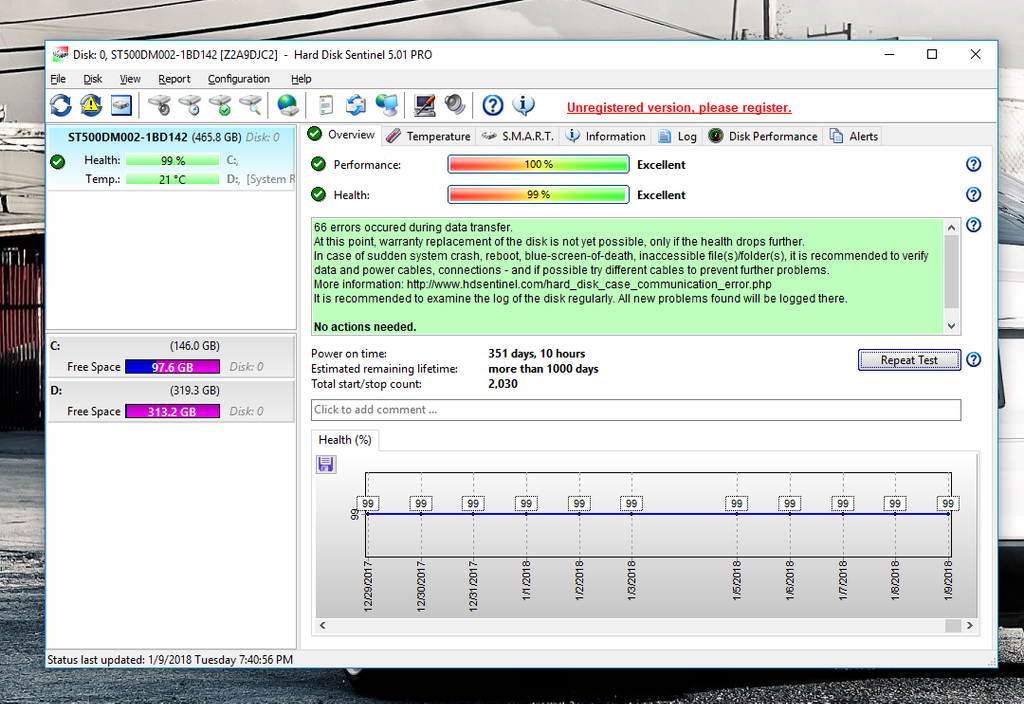This screenshot has height=704, width=1024.
Task: Click the blue question mark Help toolbar icon
Action: pyautogui.click(x=492, y=105)
